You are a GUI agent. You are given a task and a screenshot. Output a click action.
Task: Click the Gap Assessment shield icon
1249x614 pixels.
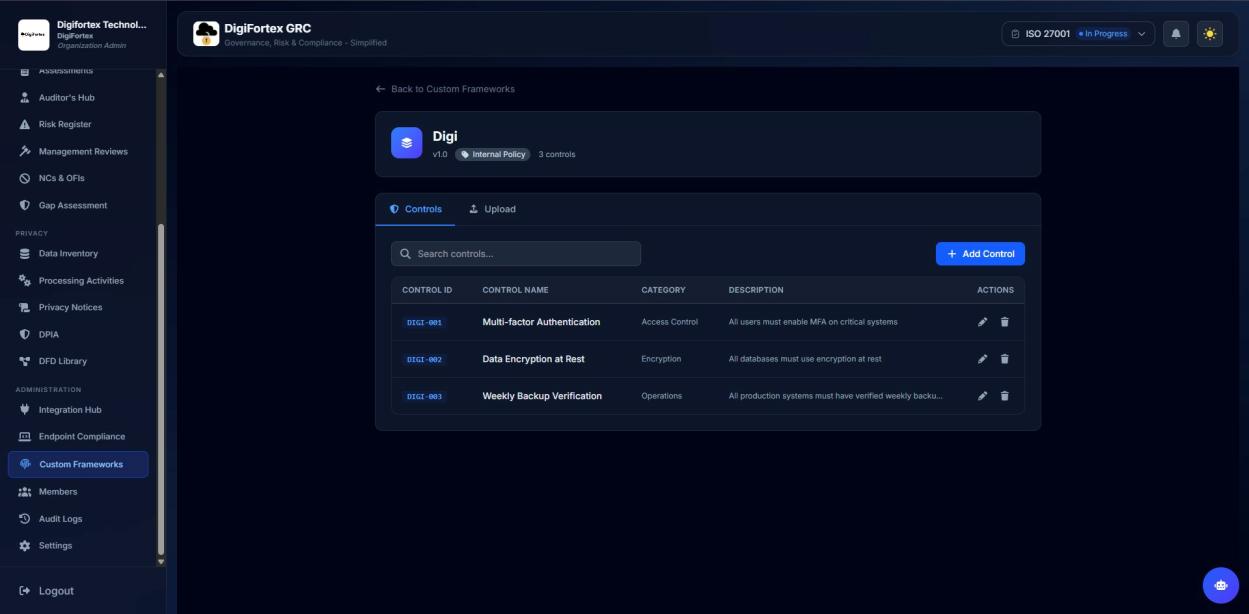pyautogui.click(x=25, y=206)
